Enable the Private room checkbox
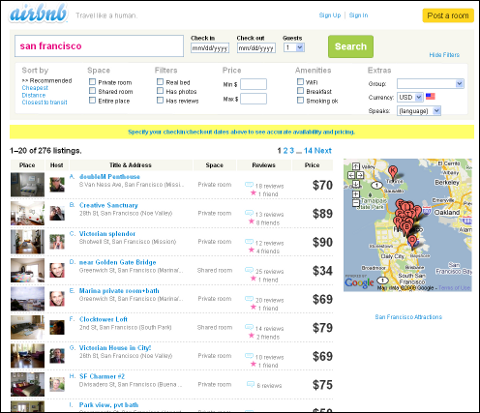480x413 pixels. coord(92,82)
